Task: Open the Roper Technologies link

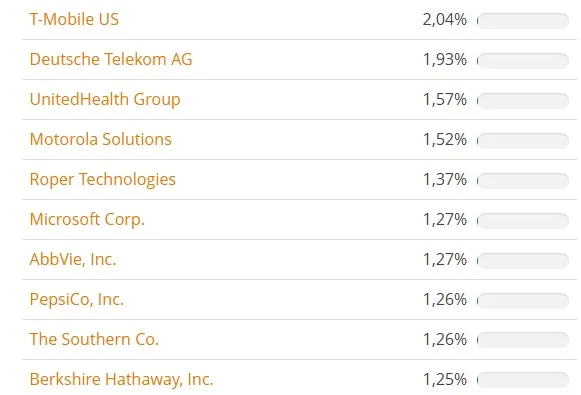Action: 103,180
